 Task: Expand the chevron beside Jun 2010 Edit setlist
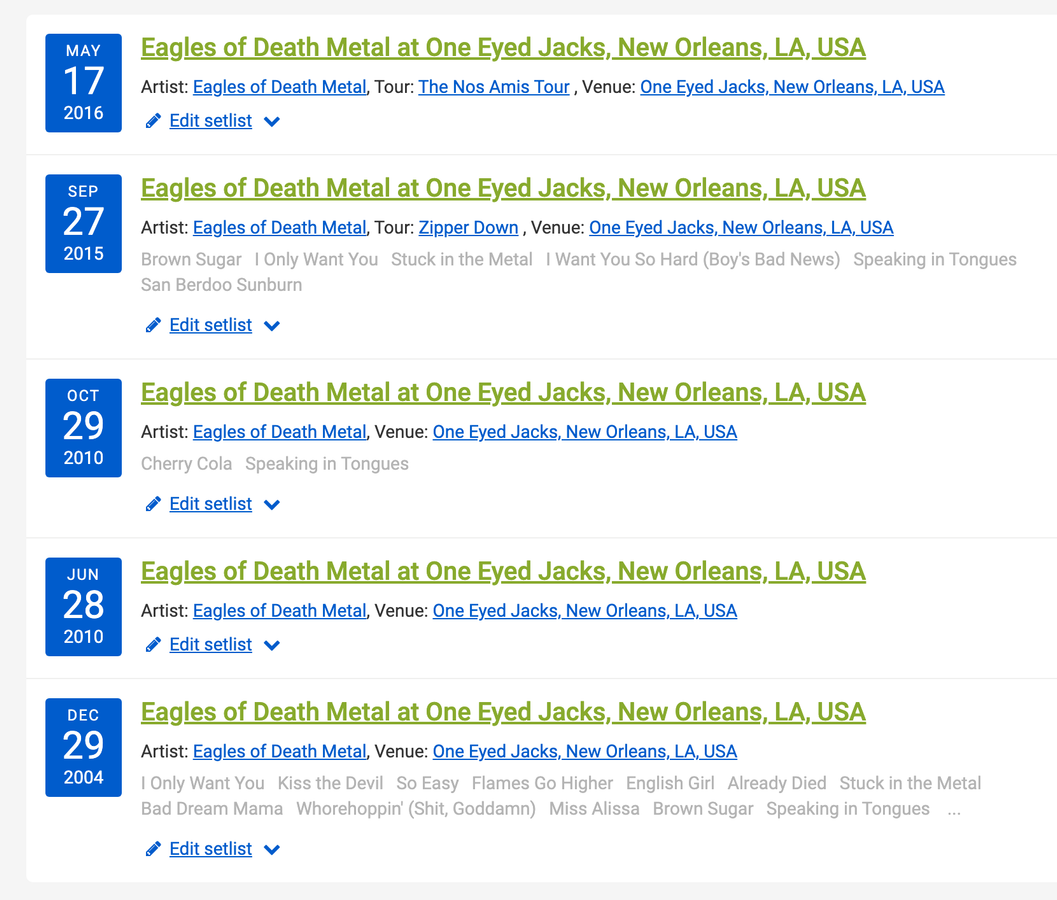click(x=272, y=646)
